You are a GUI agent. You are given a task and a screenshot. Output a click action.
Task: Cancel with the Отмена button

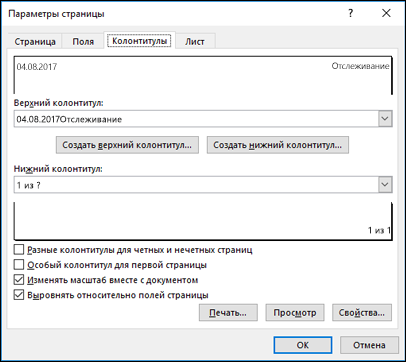click(369, 345)
